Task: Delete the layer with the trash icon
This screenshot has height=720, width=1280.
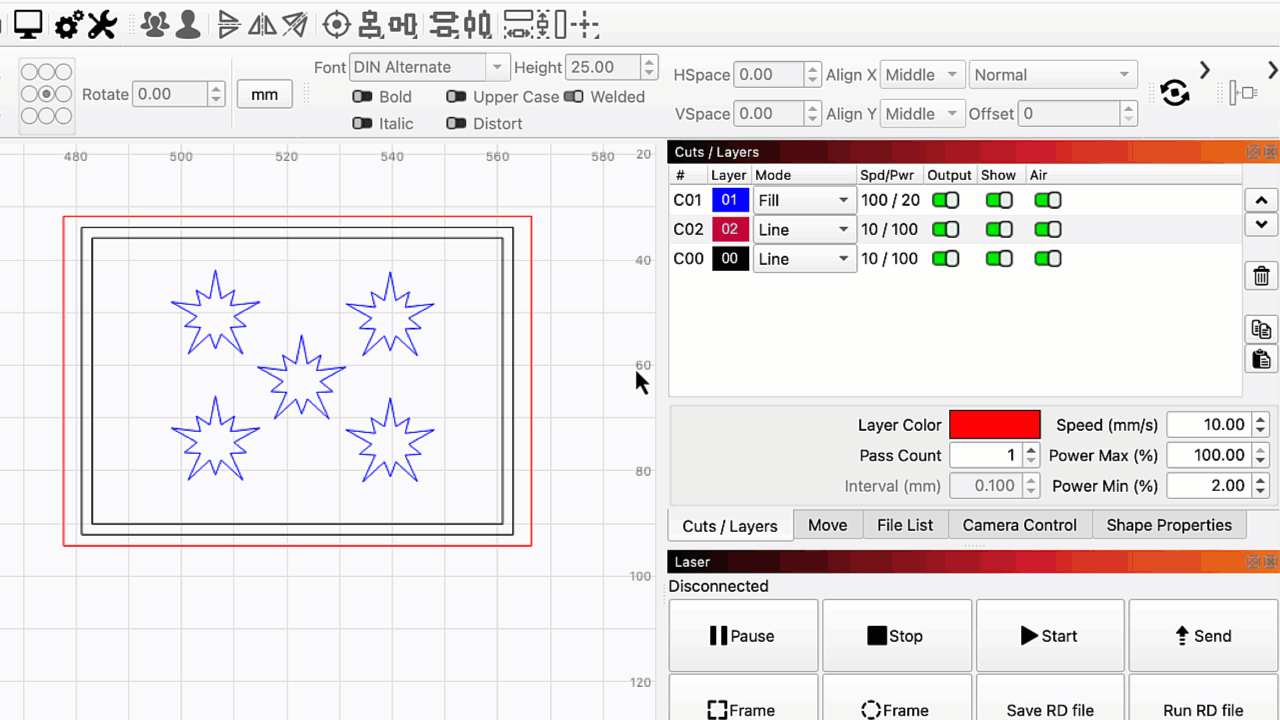Action: tap(1261, 276)
